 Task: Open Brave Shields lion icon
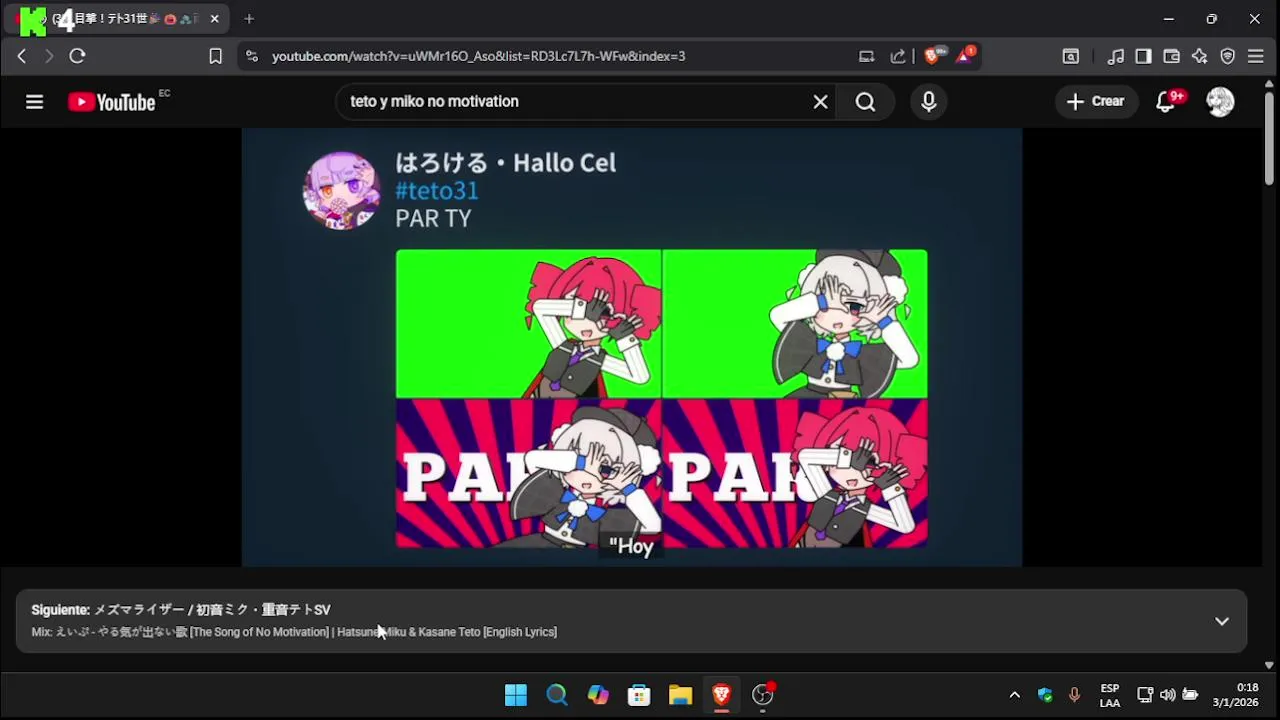click(x=934, y=56)
